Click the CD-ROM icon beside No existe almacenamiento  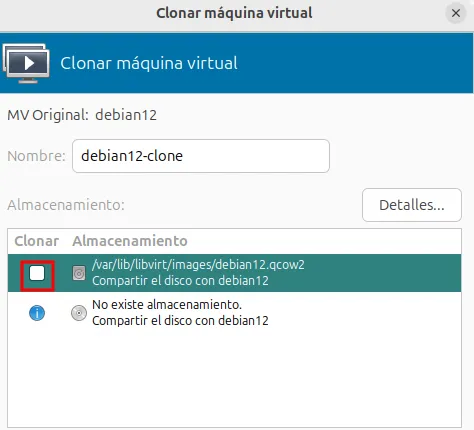coord(79,313)
